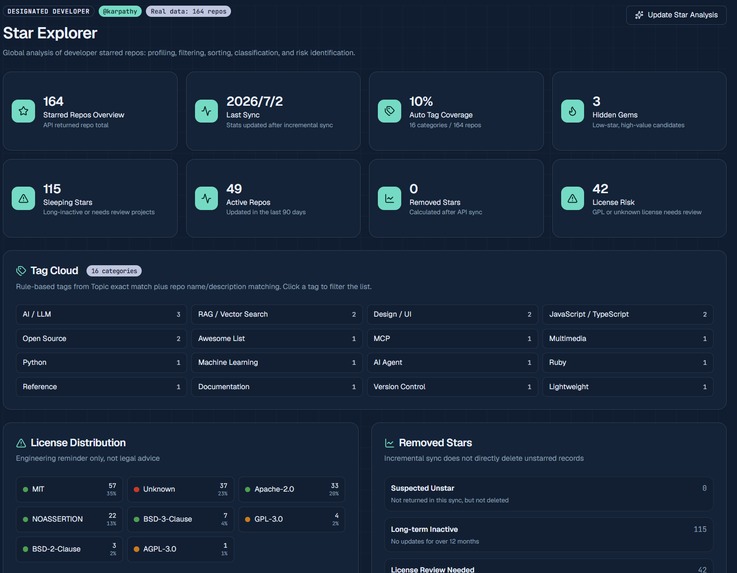Image resolution: width=737 pixels, height=573 pixels.
Task: Click the AGPL-3.0 license entry
Action: (x=180, y=549)
